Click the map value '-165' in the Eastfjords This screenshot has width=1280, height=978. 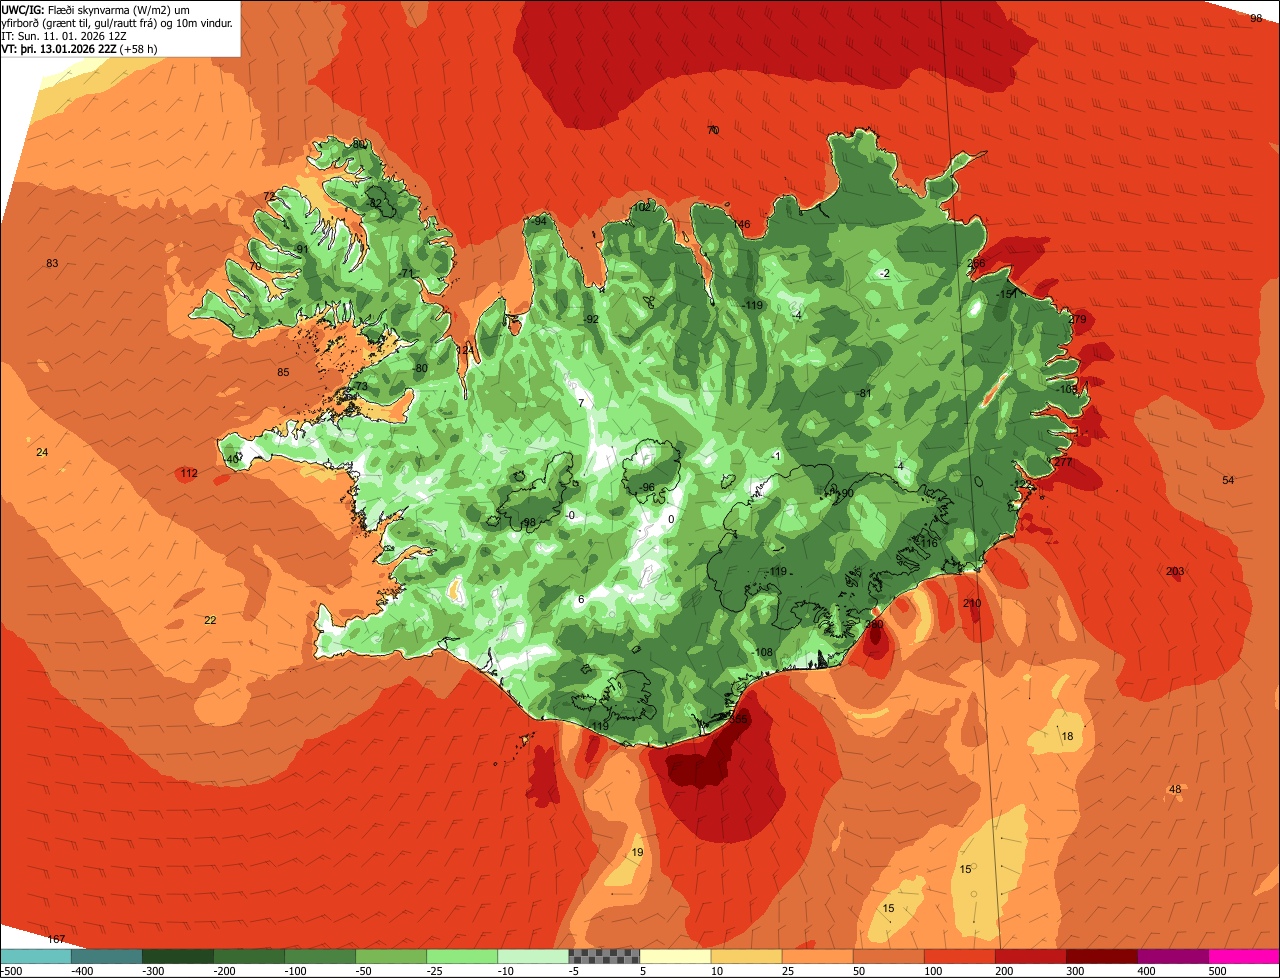coord(1067,388)
